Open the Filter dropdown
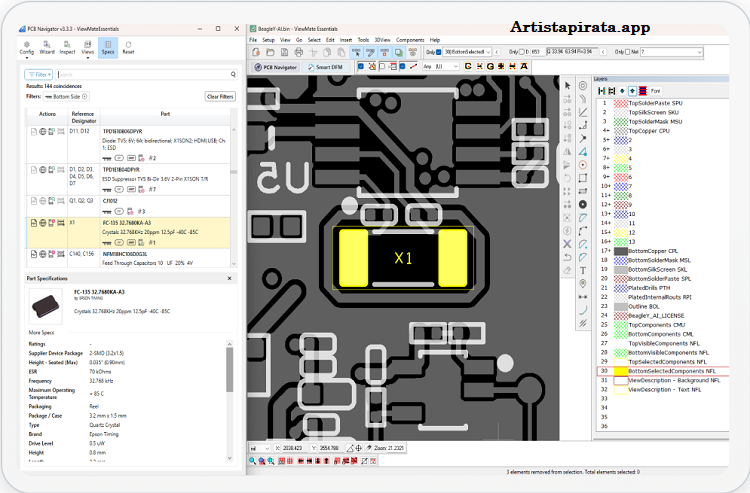750x493 pixels. 39,74
